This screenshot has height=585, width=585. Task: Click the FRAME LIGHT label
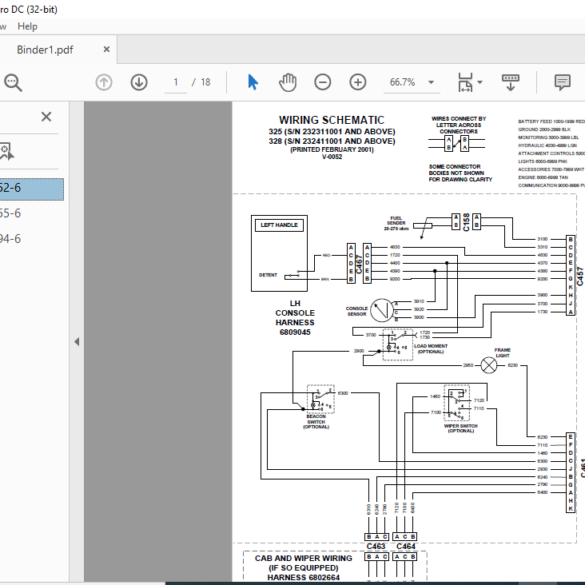click(x=502, y=353)
